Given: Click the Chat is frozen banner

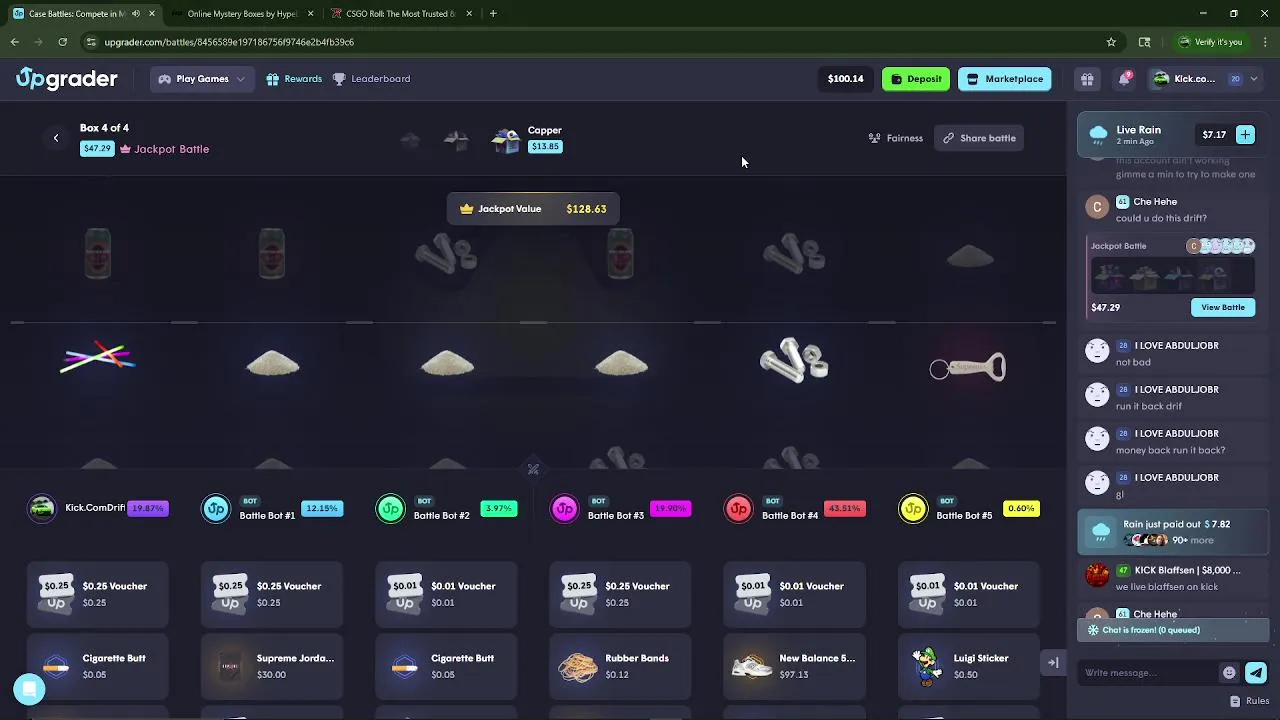Looking at the screenshot, I should [1172, 630].
